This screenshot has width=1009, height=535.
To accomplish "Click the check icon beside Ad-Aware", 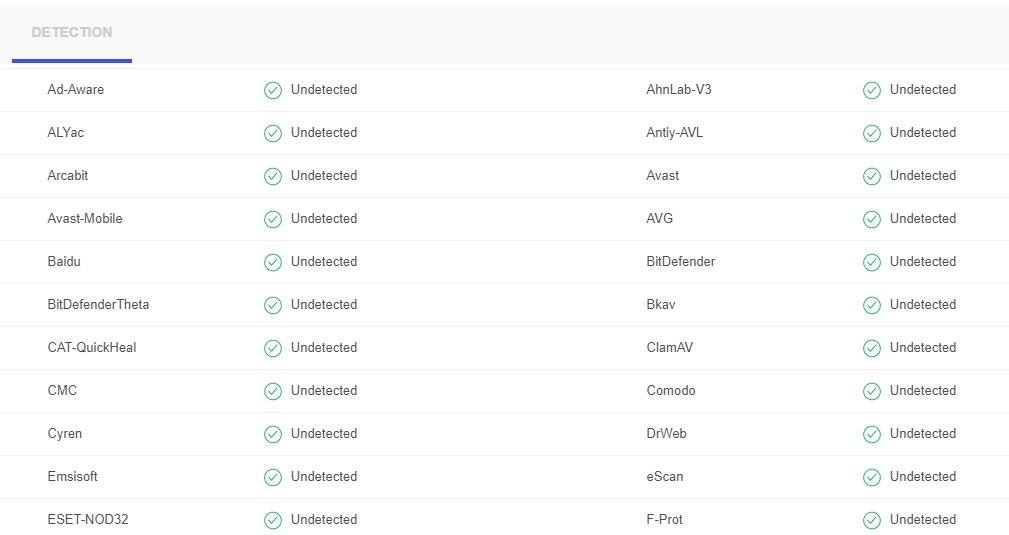I will (273, 90).
